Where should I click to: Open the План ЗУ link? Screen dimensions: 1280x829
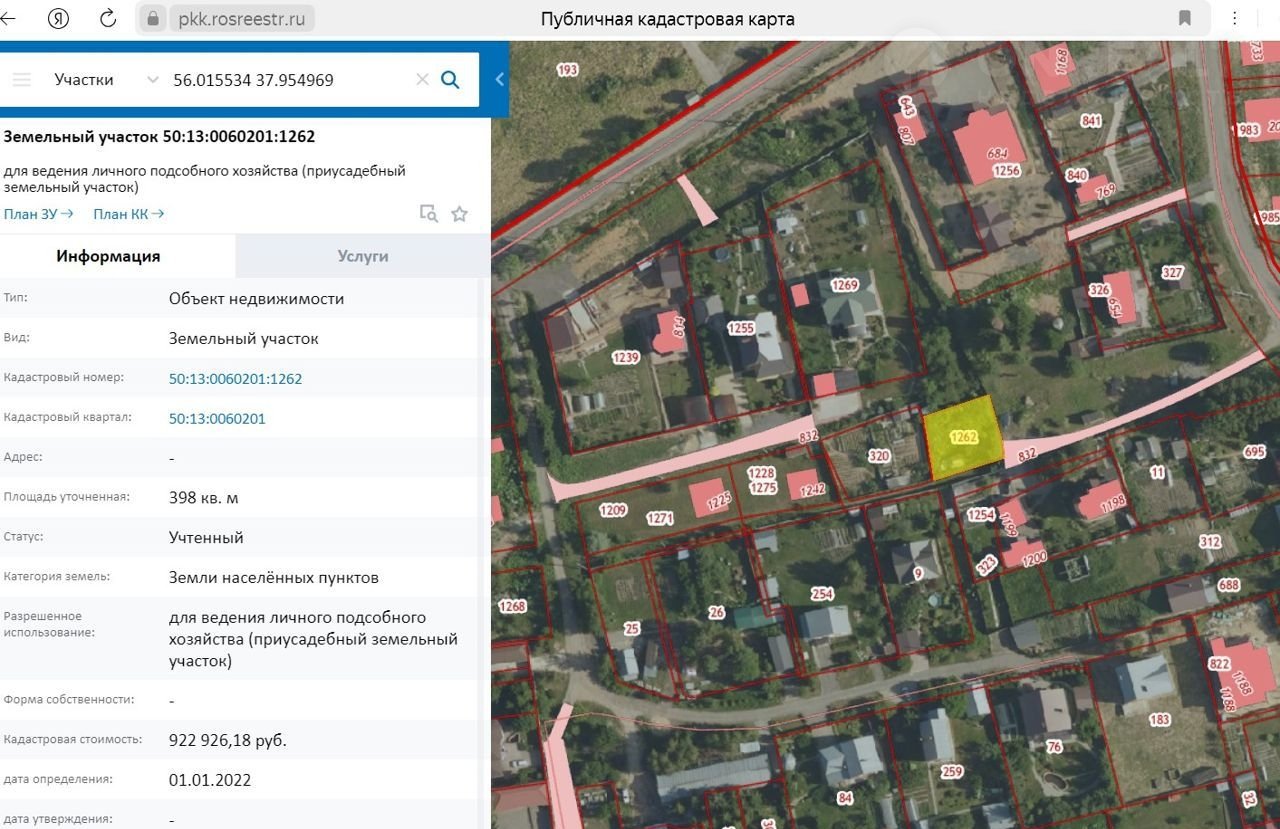pos(38,214)
